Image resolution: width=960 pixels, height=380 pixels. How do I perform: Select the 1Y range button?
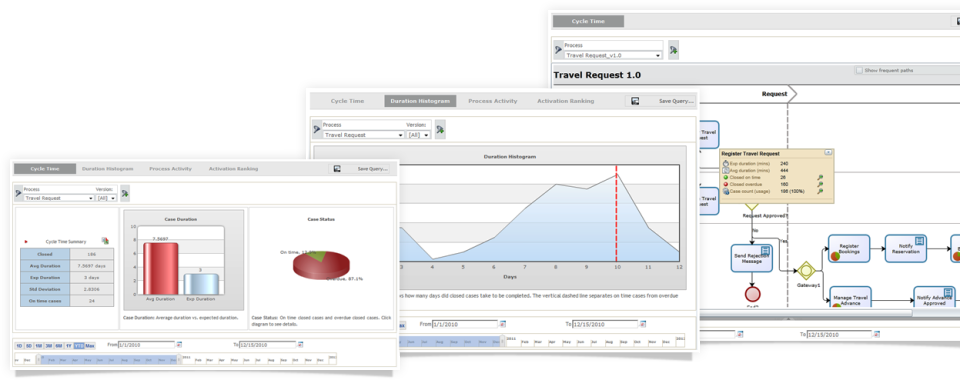coord(68,346)
